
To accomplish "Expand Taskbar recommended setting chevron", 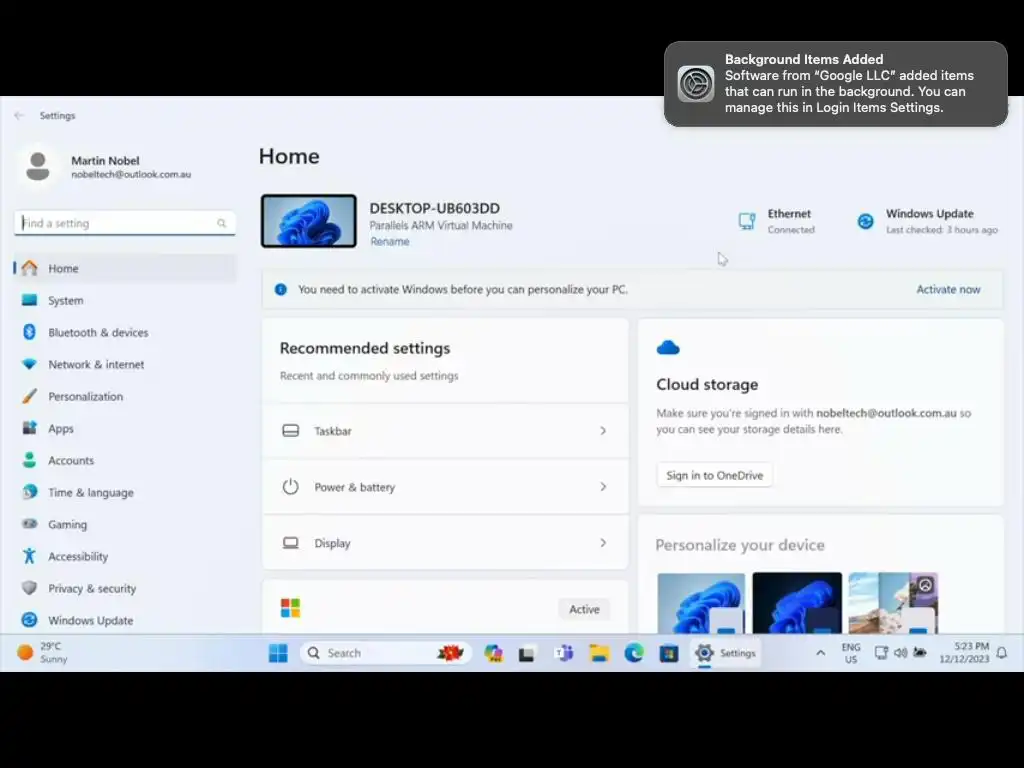I will tap(603, 431).
